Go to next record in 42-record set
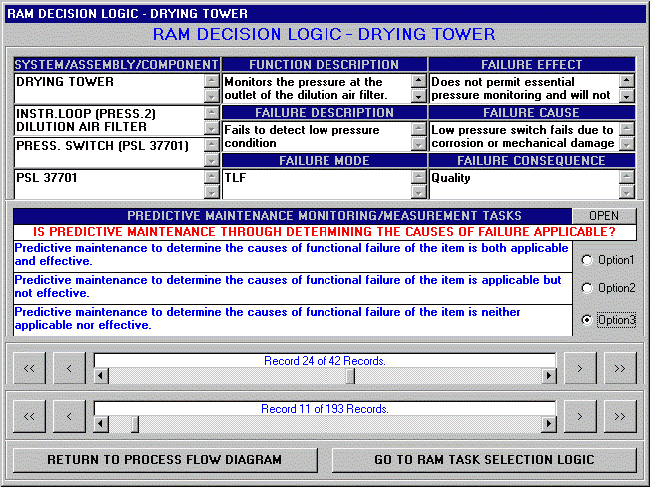650x487 pixels. point(580,368)
